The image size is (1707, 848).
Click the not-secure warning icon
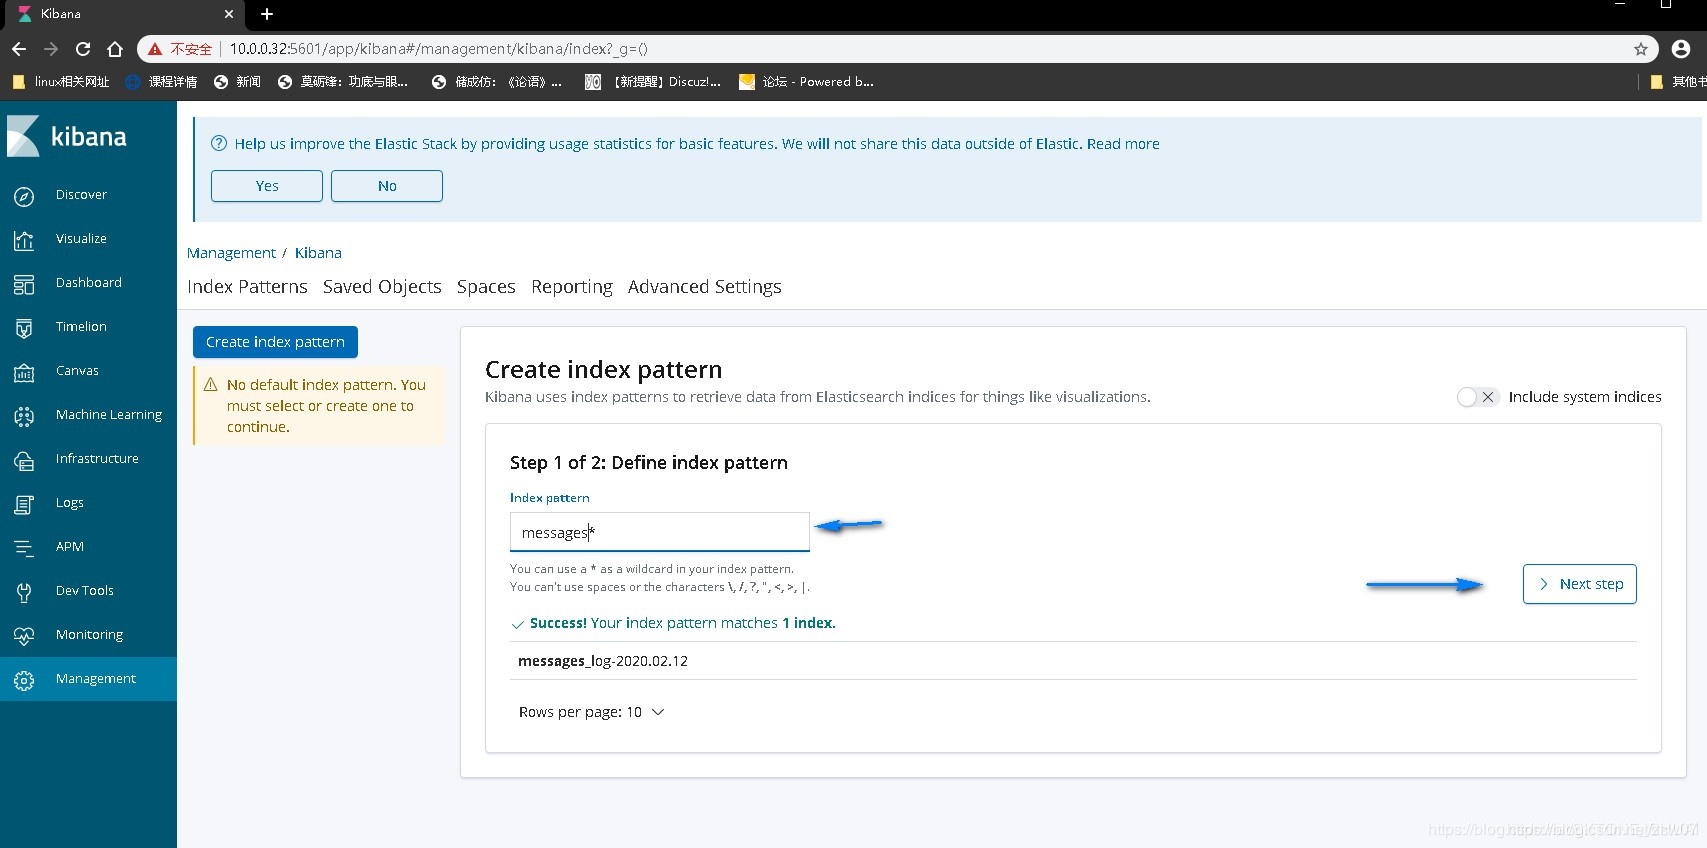(155, 49)
